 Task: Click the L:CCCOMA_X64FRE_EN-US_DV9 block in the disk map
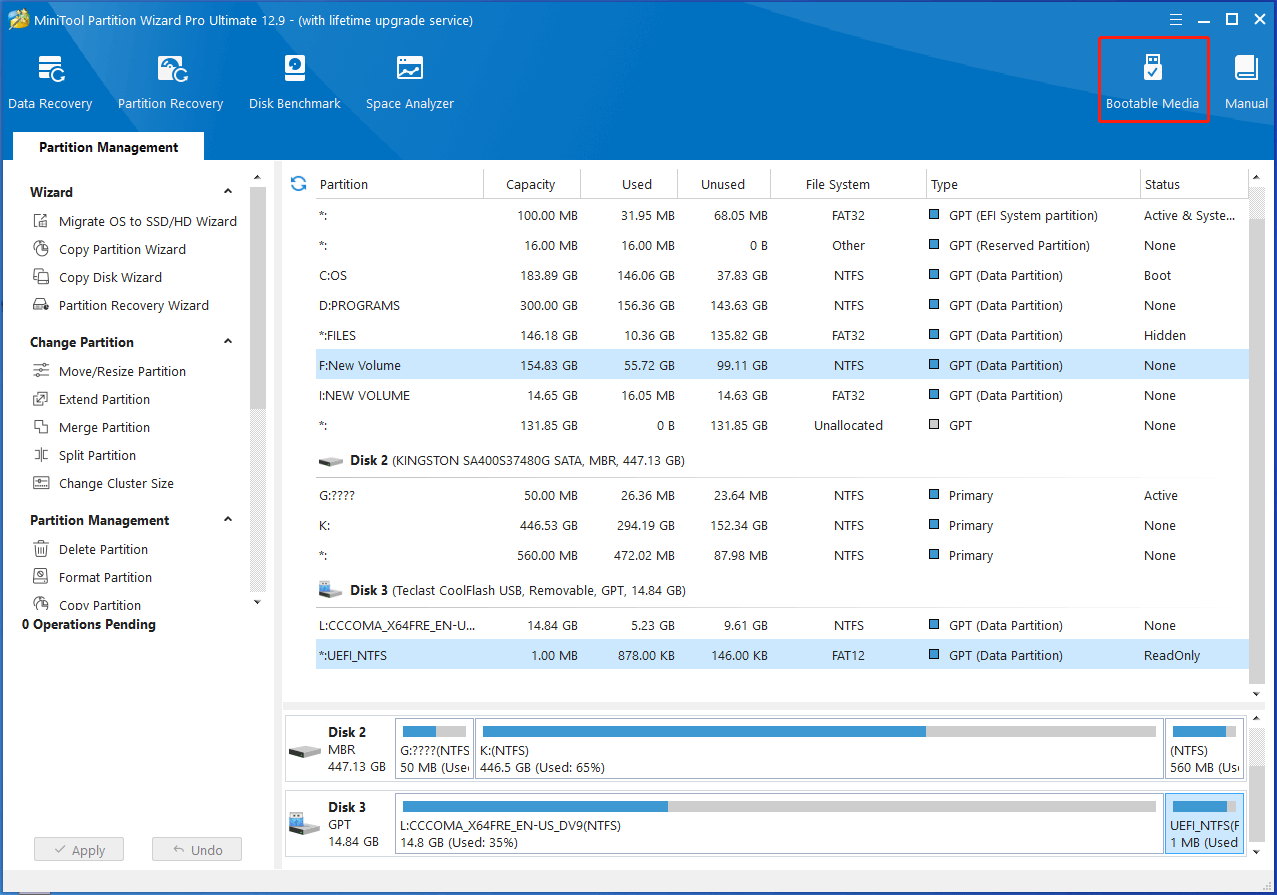[779, 824]
